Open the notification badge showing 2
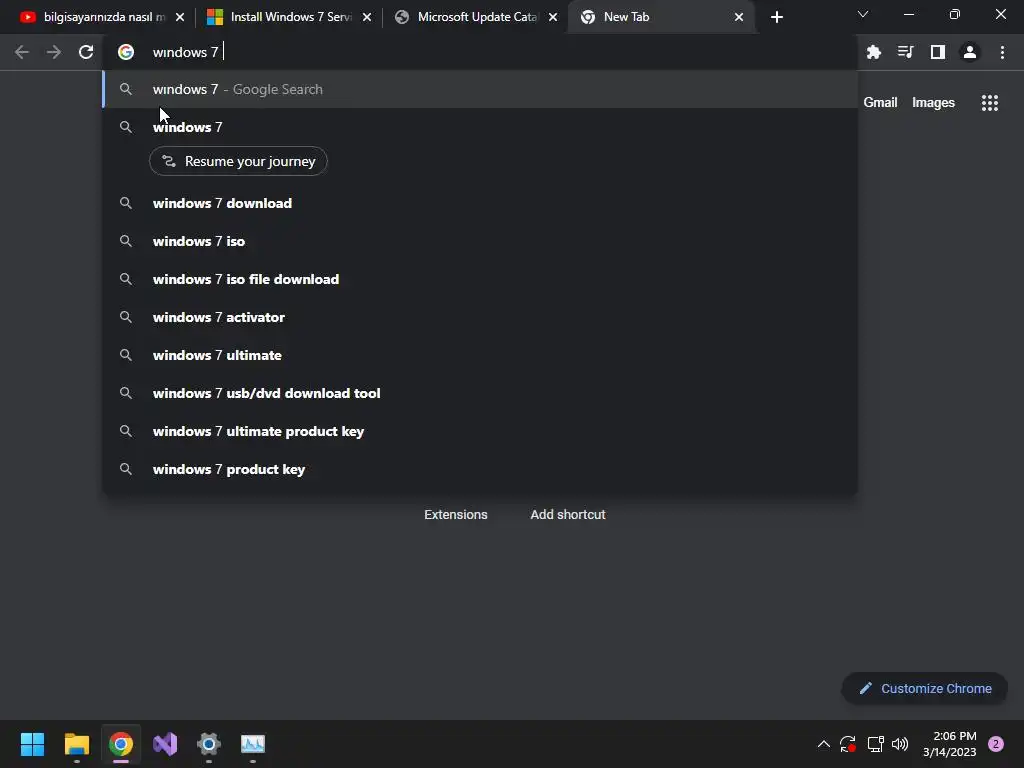 tap(995, 744)
